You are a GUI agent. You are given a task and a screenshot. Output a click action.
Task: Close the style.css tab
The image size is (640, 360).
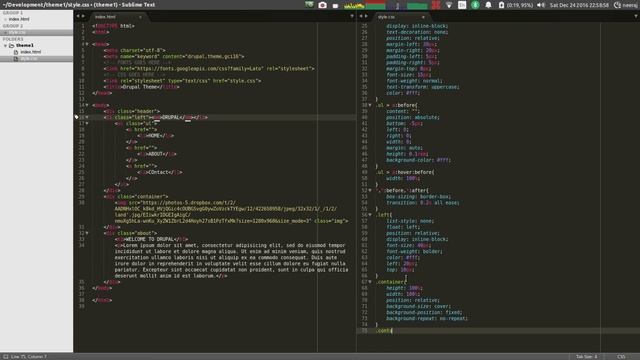pyautogui.click(x=423, y=17)
